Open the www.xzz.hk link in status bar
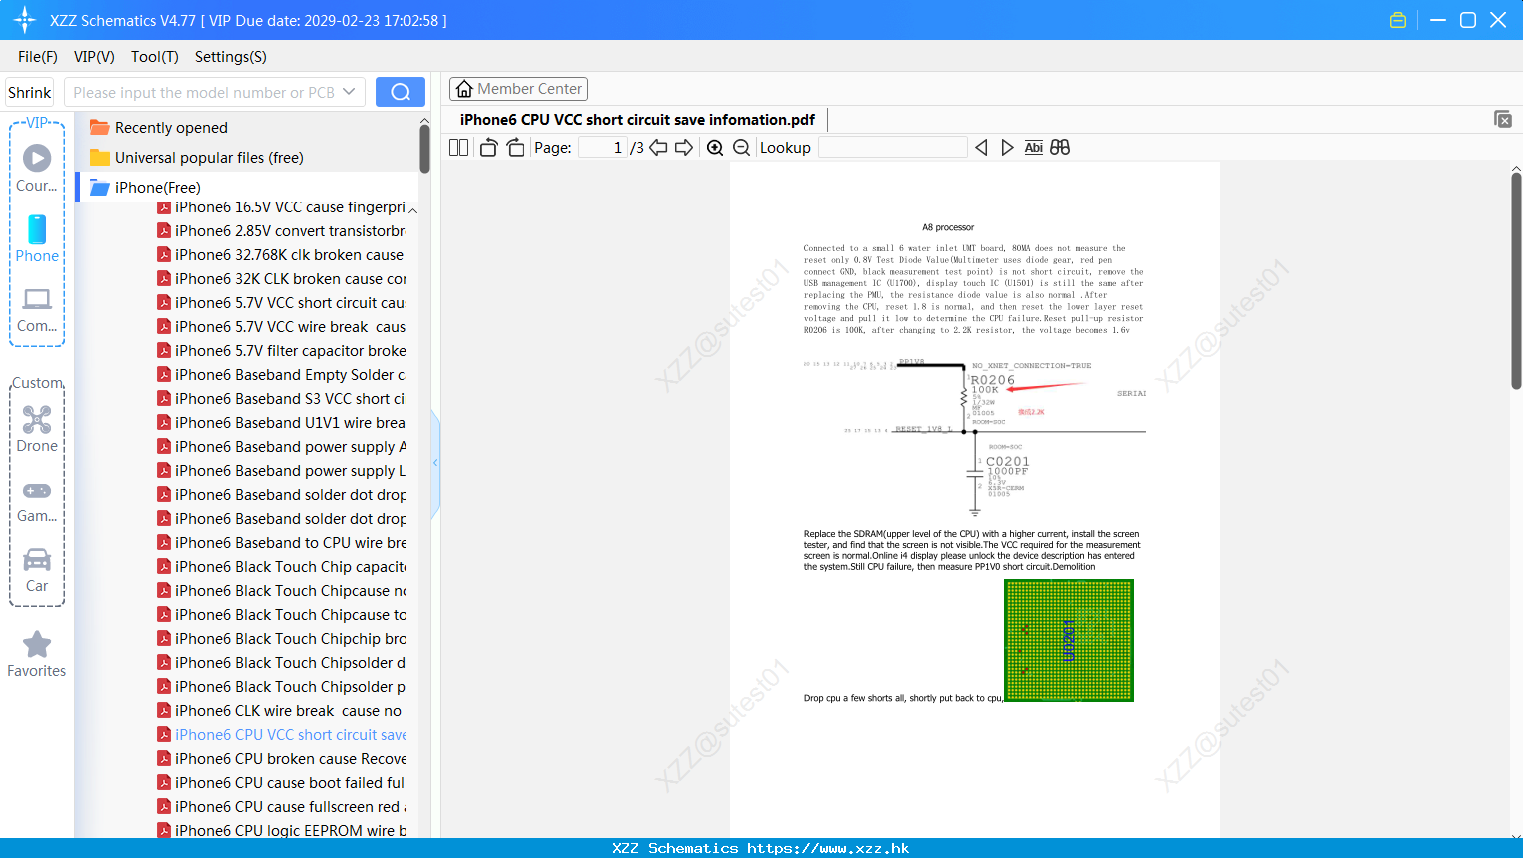1523x858 pixels. pyautogui.click(x=828, y=848)
